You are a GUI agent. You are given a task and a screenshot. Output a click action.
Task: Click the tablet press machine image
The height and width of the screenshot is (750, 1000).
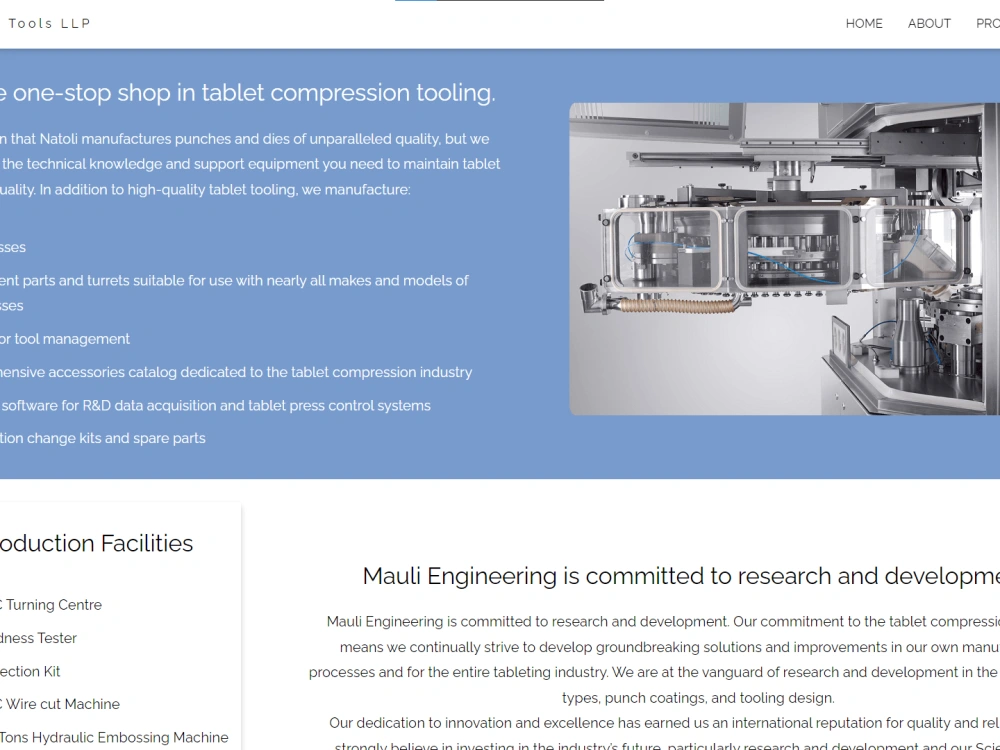[x=784, y=259]
